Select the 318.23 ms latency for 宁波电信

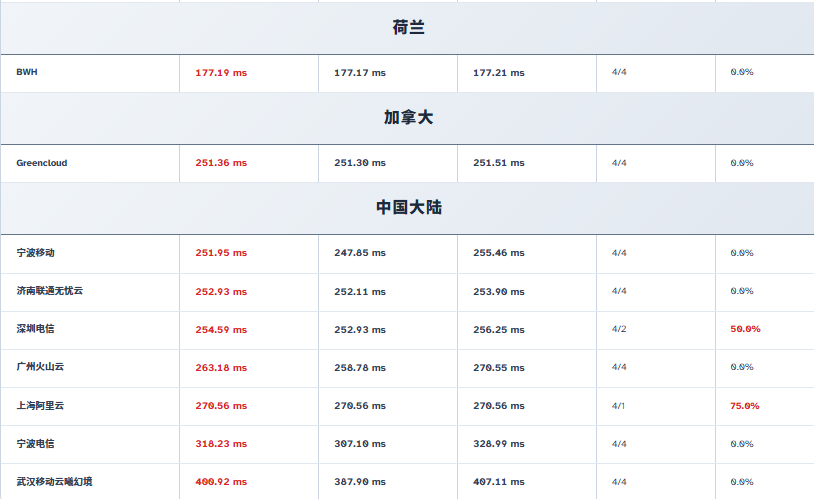(x=221, y=444)
